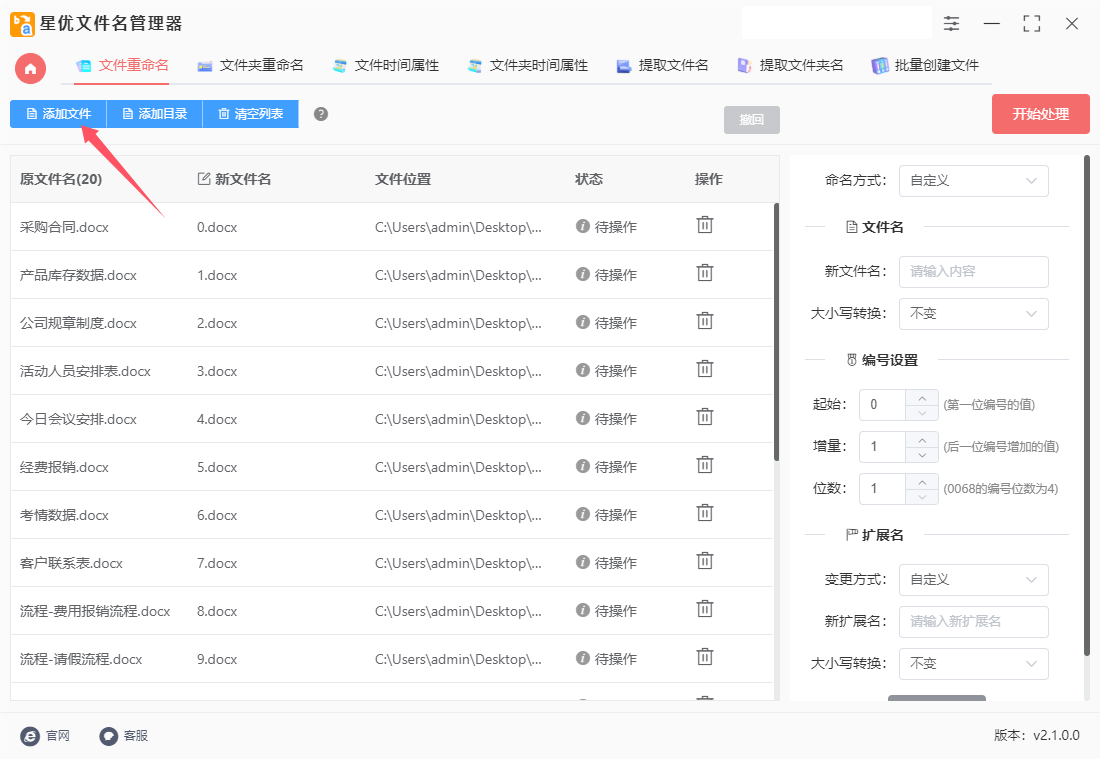Click the 新扩展名 input field
Screen dimensions: 1100x760
[973, 622]
